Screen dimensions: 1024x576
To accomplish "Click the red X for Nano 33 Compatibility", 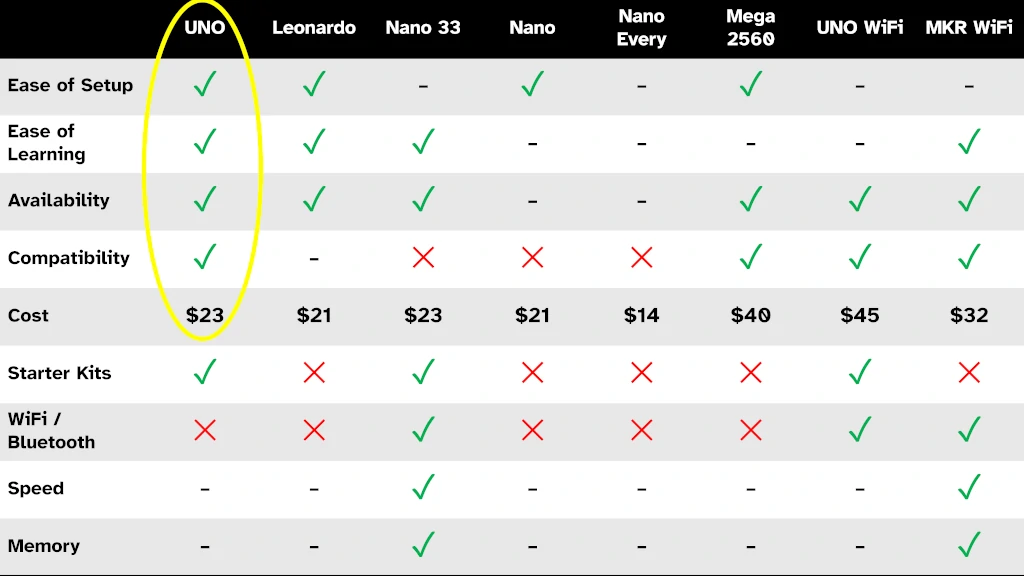I will pos(423,258).
